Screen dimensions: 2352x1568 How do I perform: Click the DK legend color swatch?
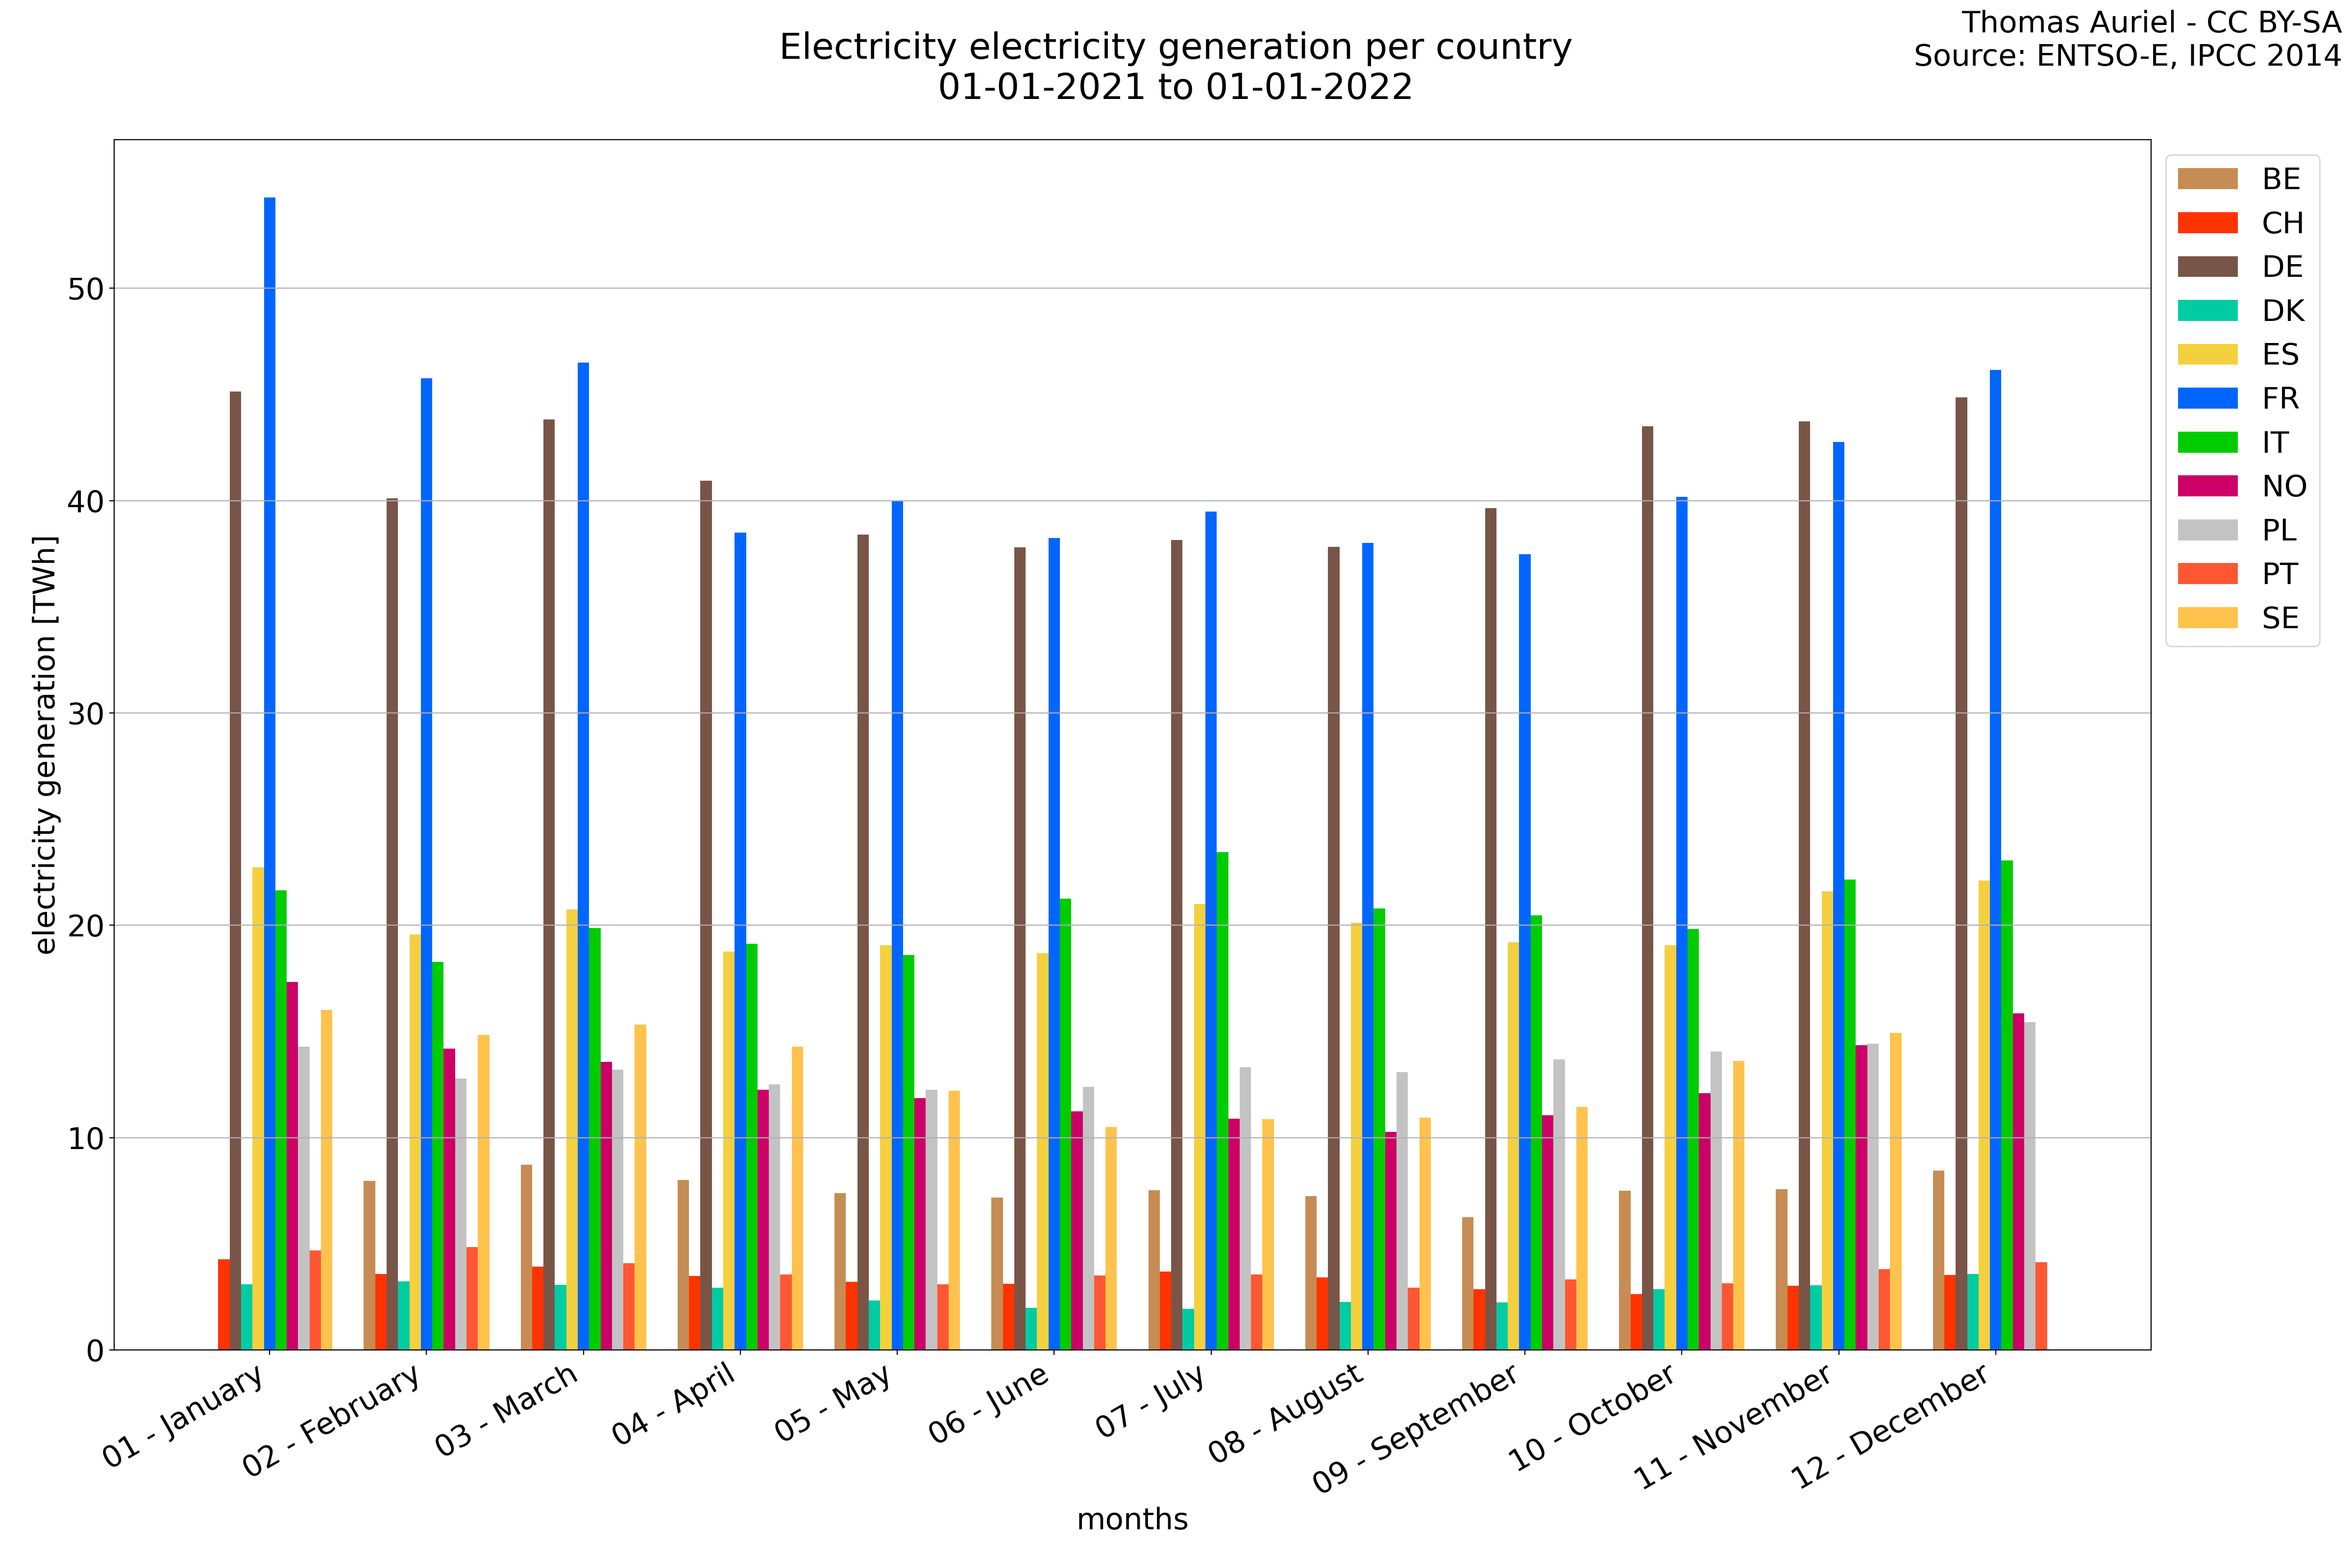2207,311
